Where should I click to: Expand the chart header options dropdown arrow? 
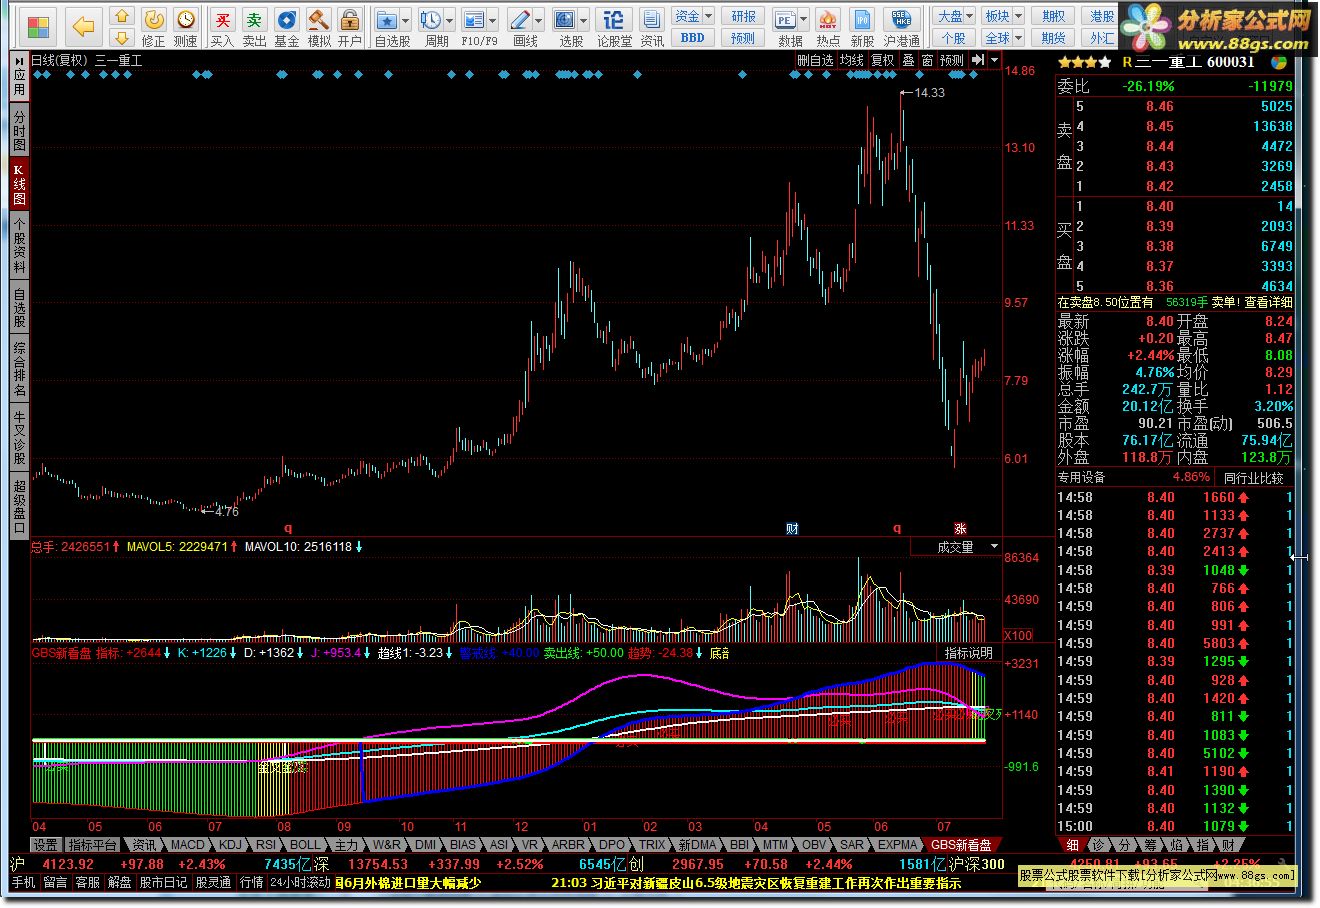tap(994, 60)
